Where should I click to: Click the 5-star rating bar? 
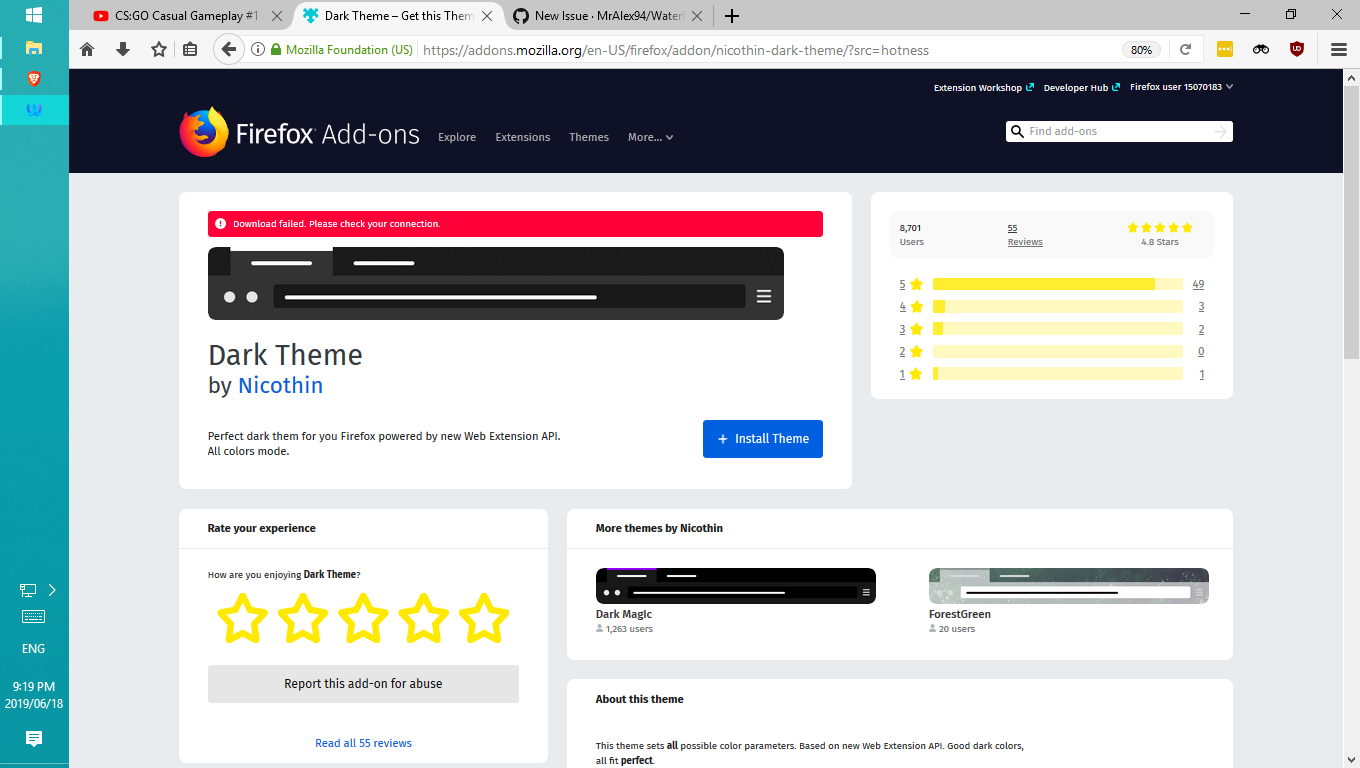tap(1058, 284)
